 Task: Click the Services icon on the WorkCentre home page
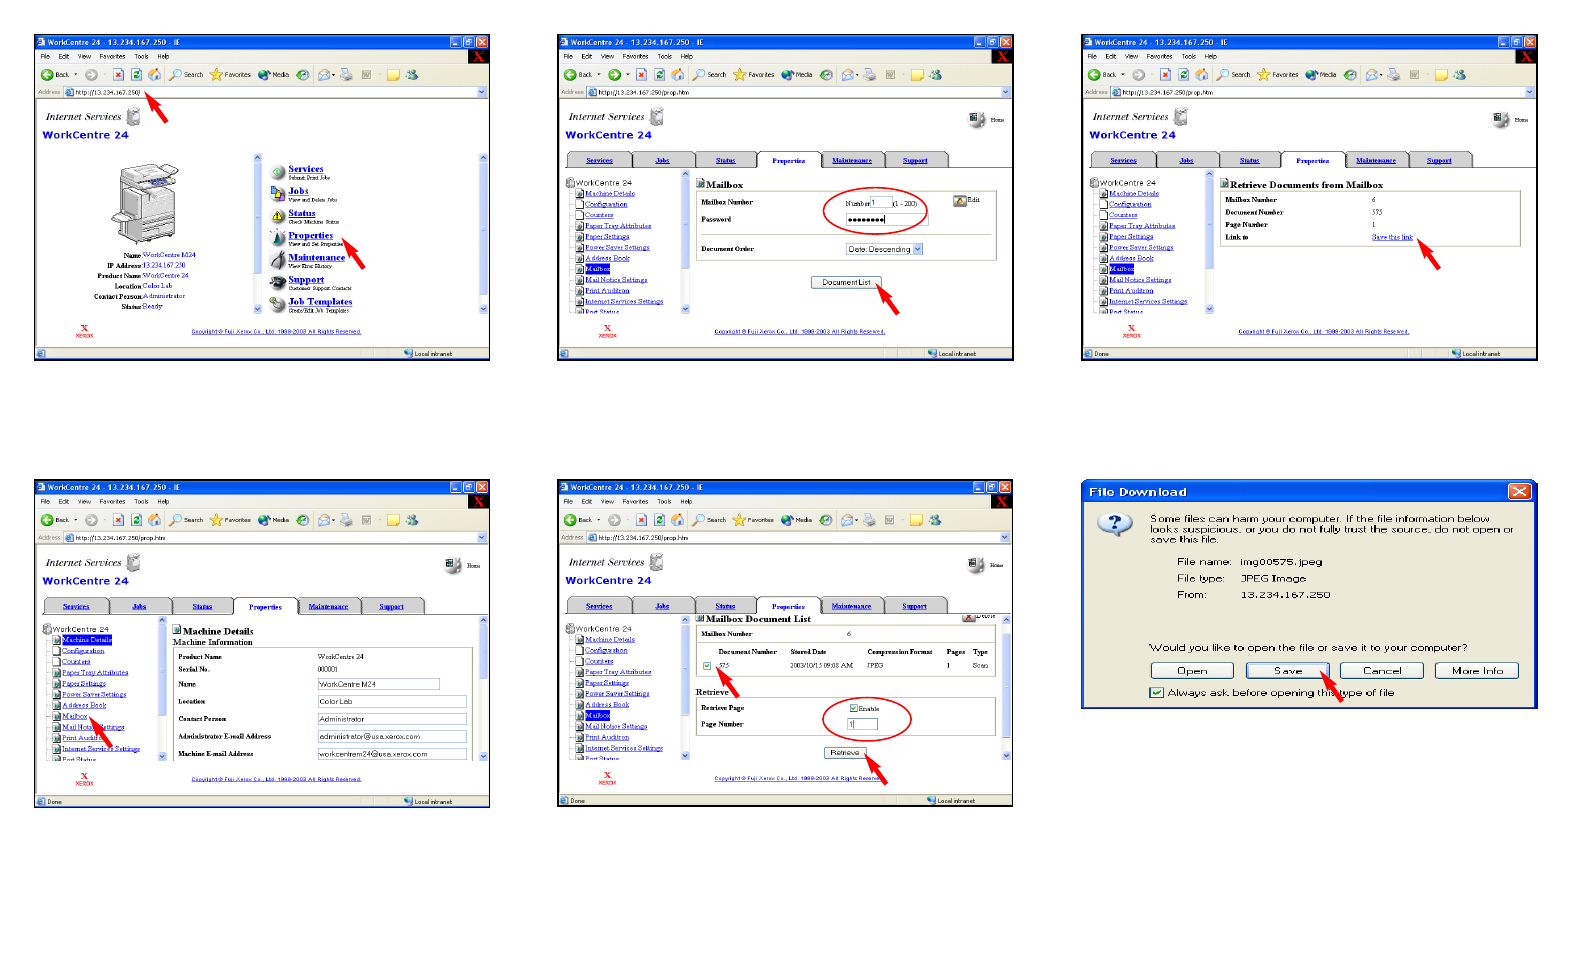(x=278, y=171)
